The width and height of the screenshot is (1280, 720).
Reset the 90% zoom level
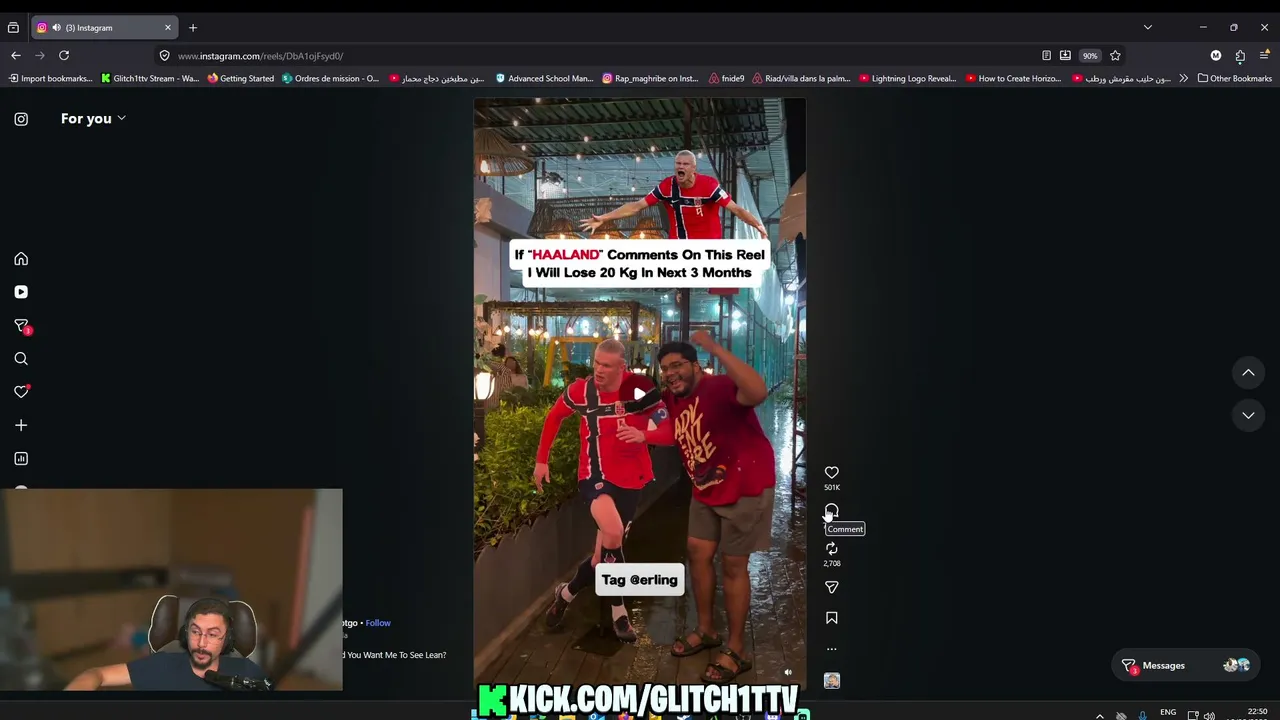(x=1090, y=56)
